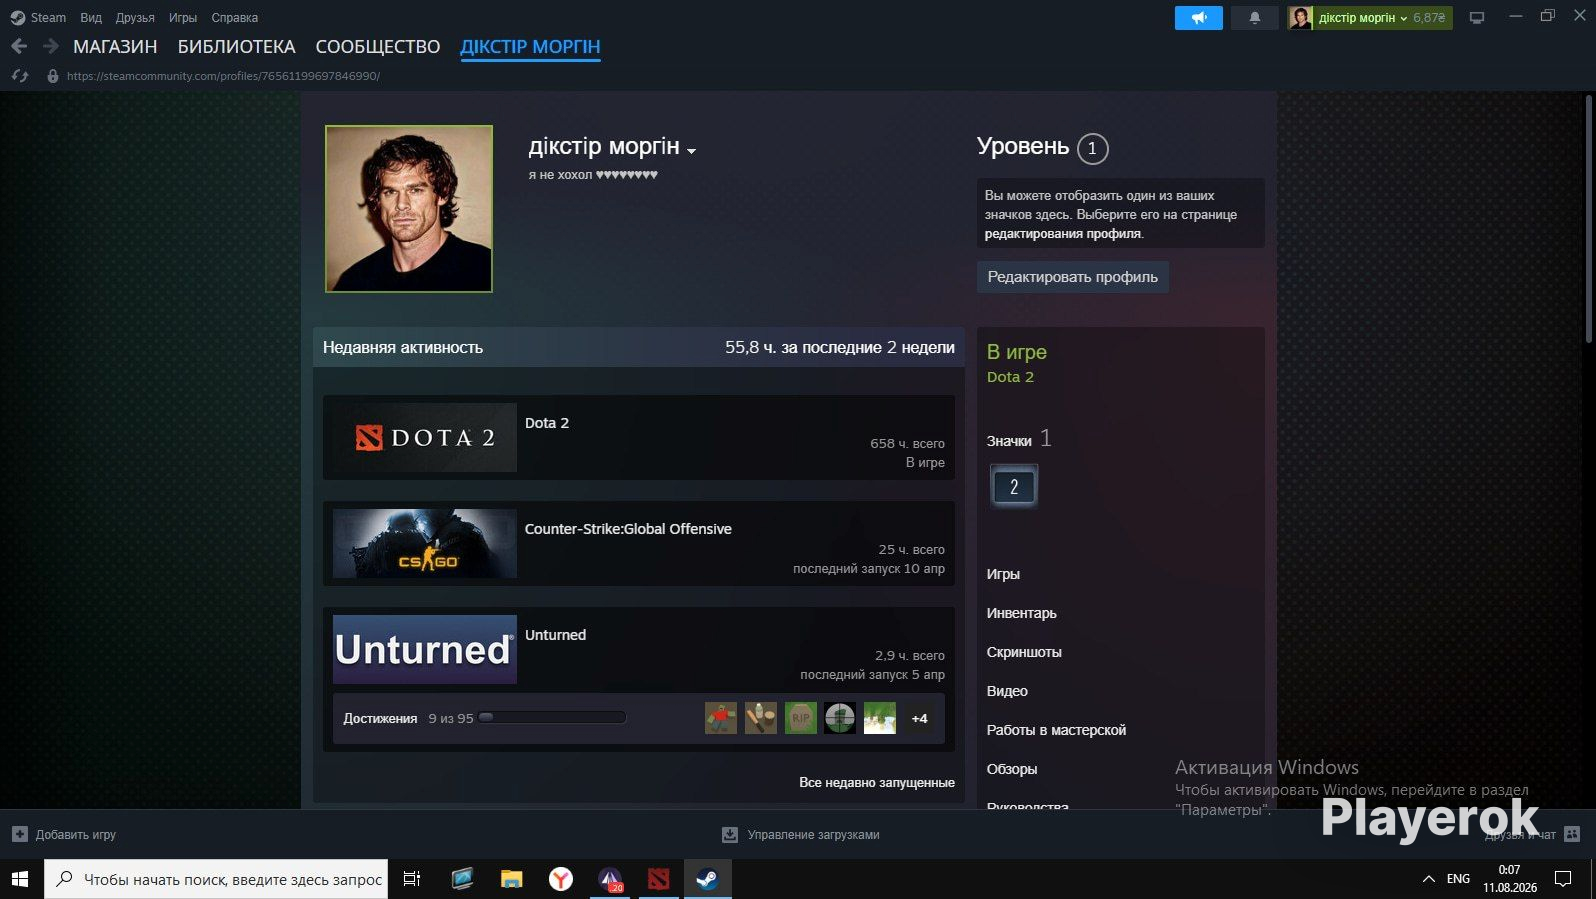Open the sniper crosshair achievement
The width and height of the screenshot is (1596, 899).
(840, 718)
